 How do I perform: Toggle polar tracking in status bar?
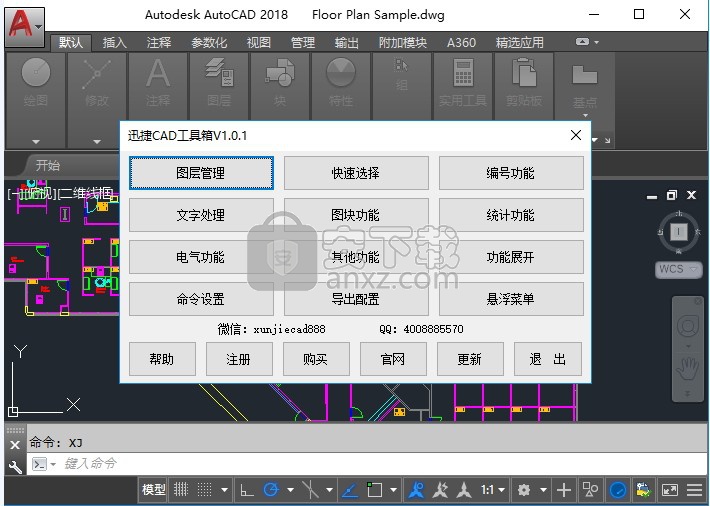tap(271, 490)
